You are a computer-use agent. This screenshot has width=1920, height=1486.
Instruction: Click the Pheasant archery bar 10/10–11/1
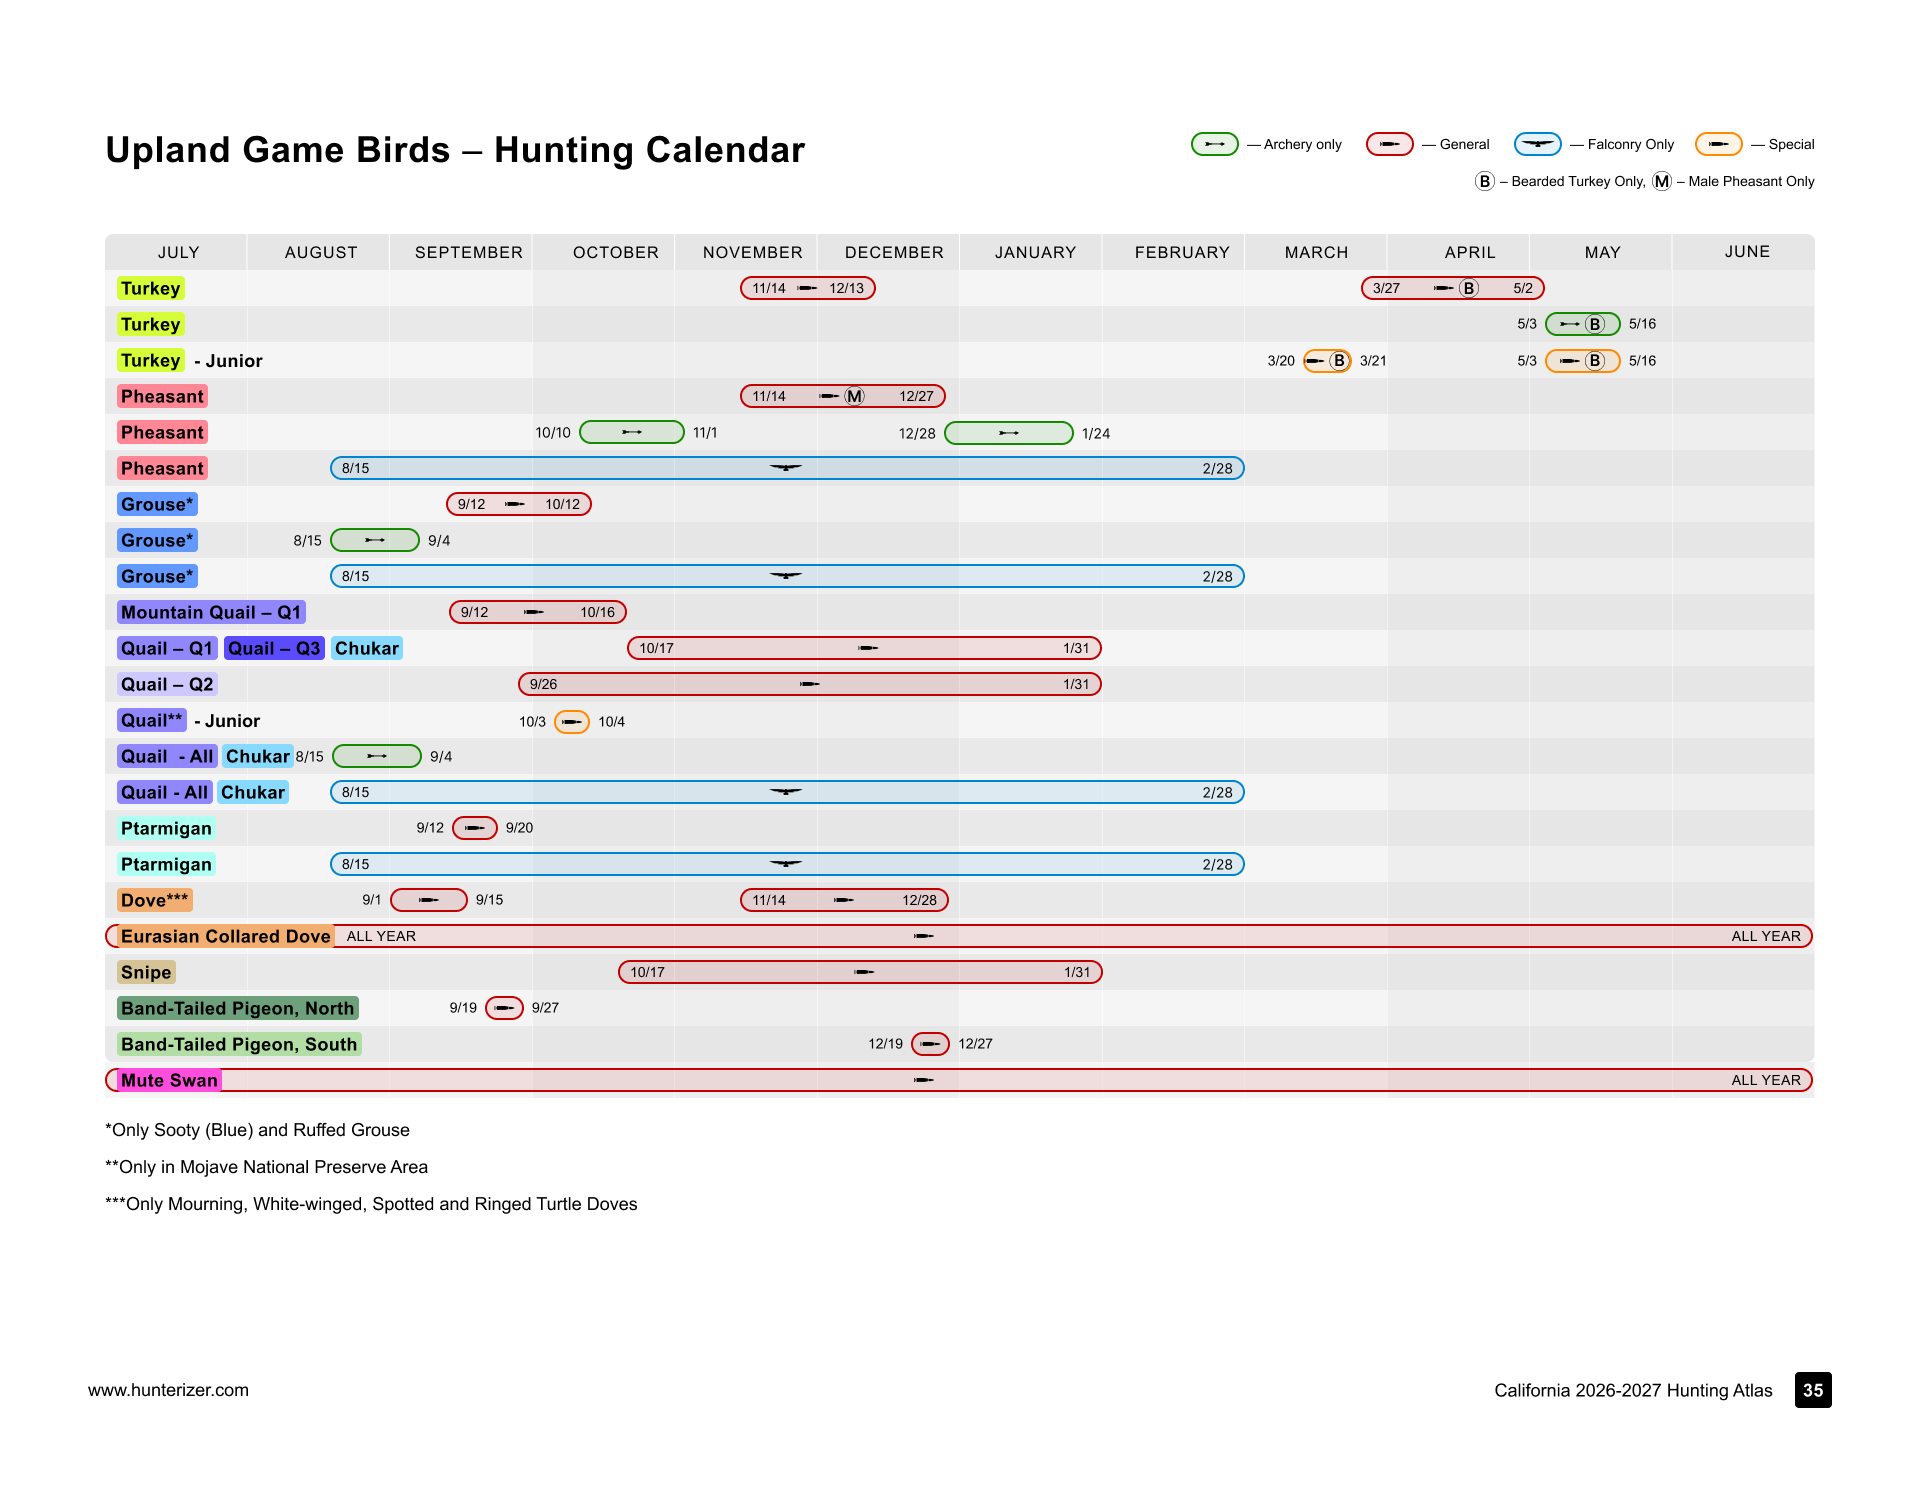click(632, 432)
